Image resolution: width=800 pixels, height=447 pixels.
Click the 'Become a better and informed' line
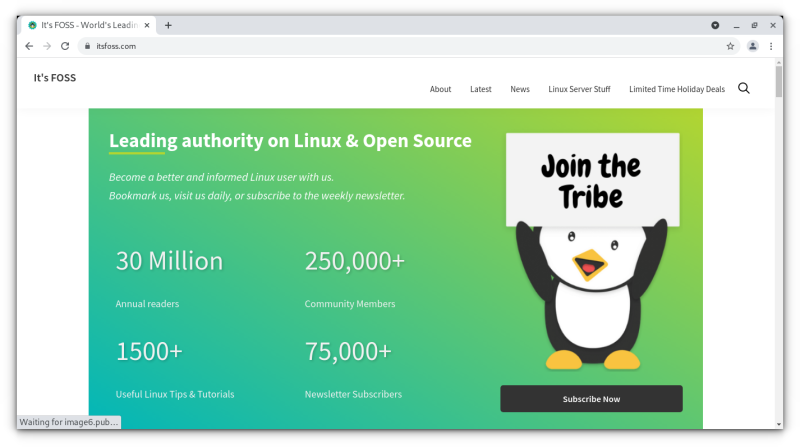[221, 177]
